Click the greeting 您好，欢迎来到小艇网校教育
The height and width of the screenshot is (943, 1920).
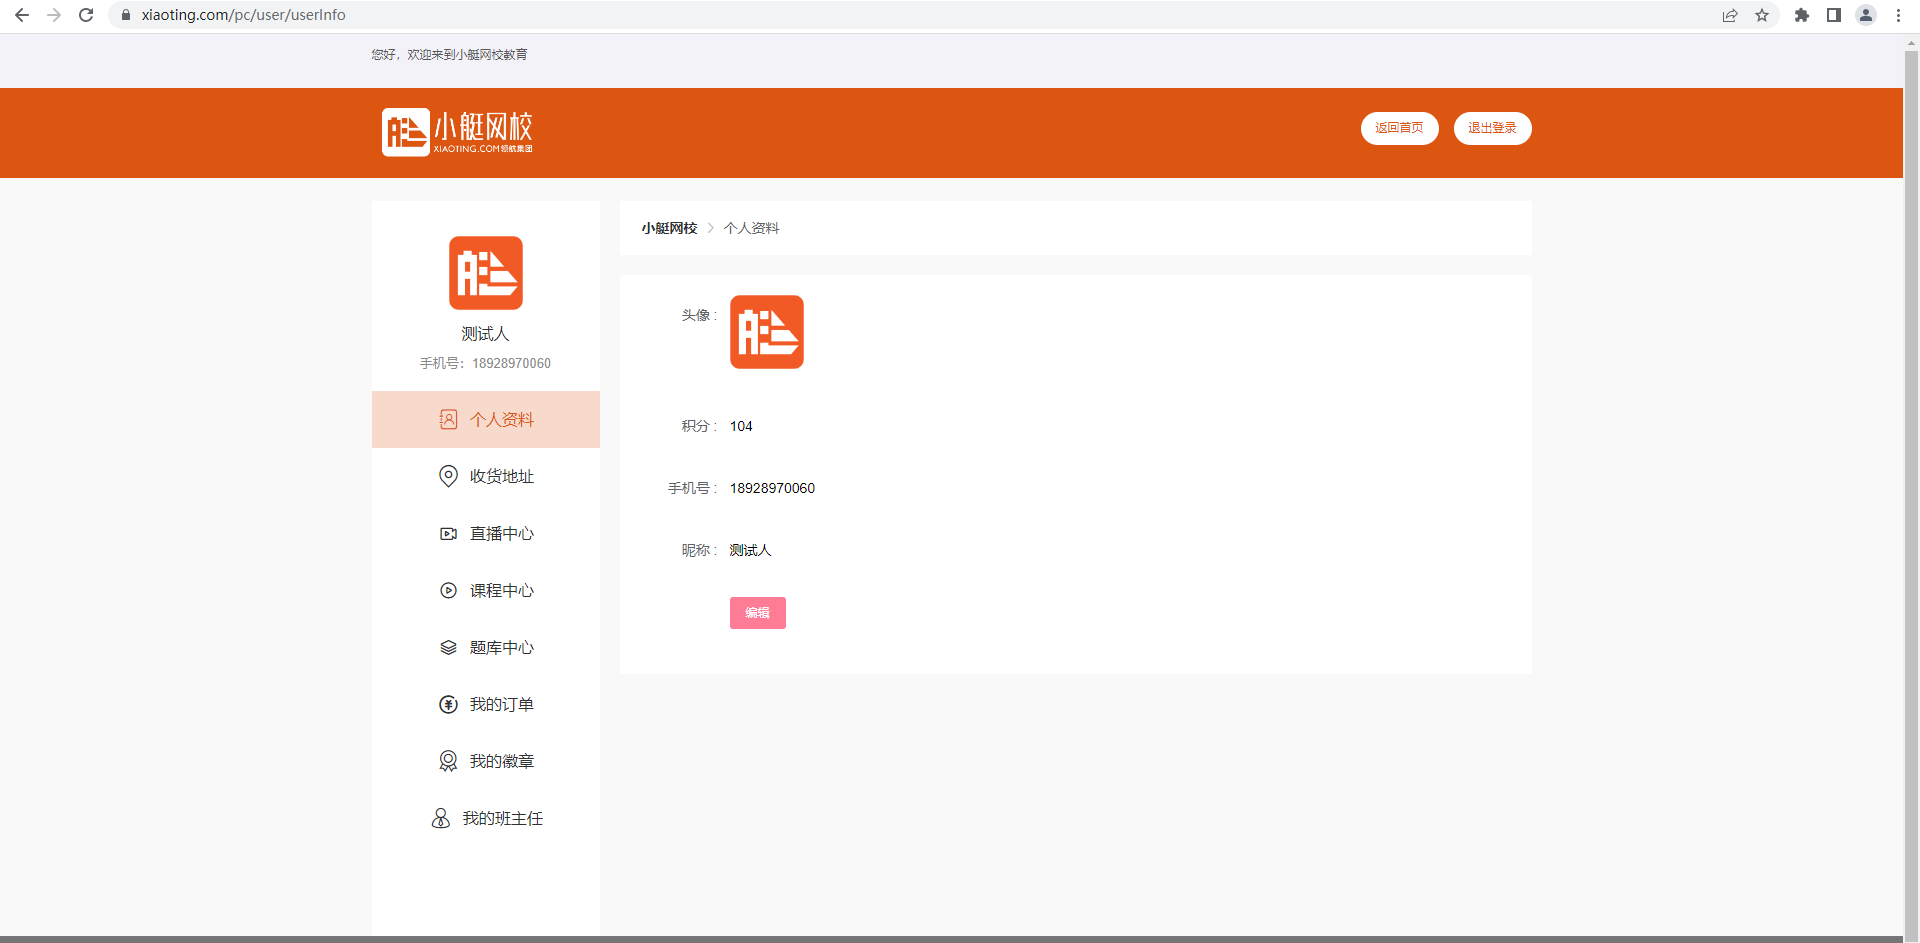449,55
